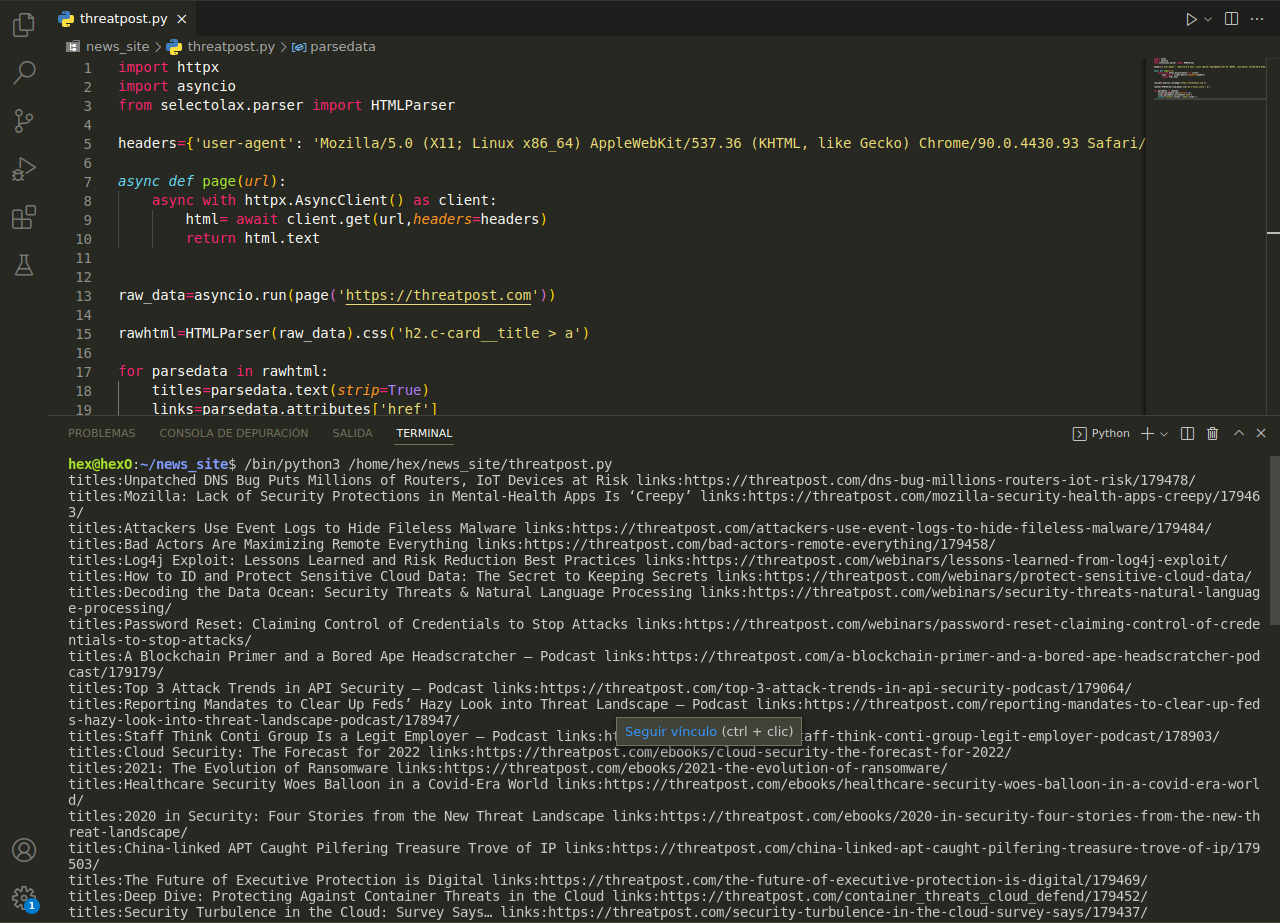
Task: Click the 'h2.c-card__title > a' selector string
Action: [489, 334]
